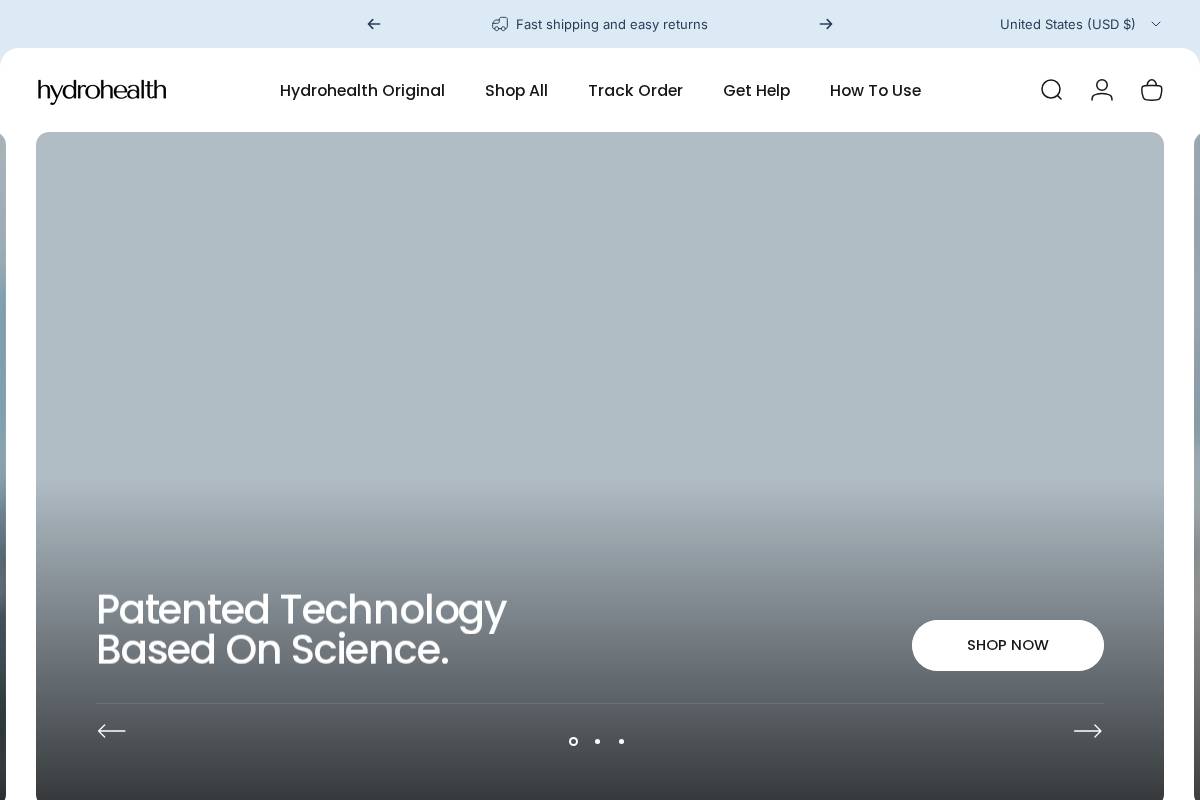Open the United States (USD $) country selector
Viewport: 1200px width, 800px height.
pyautogui.click(x=1068, y=24)
